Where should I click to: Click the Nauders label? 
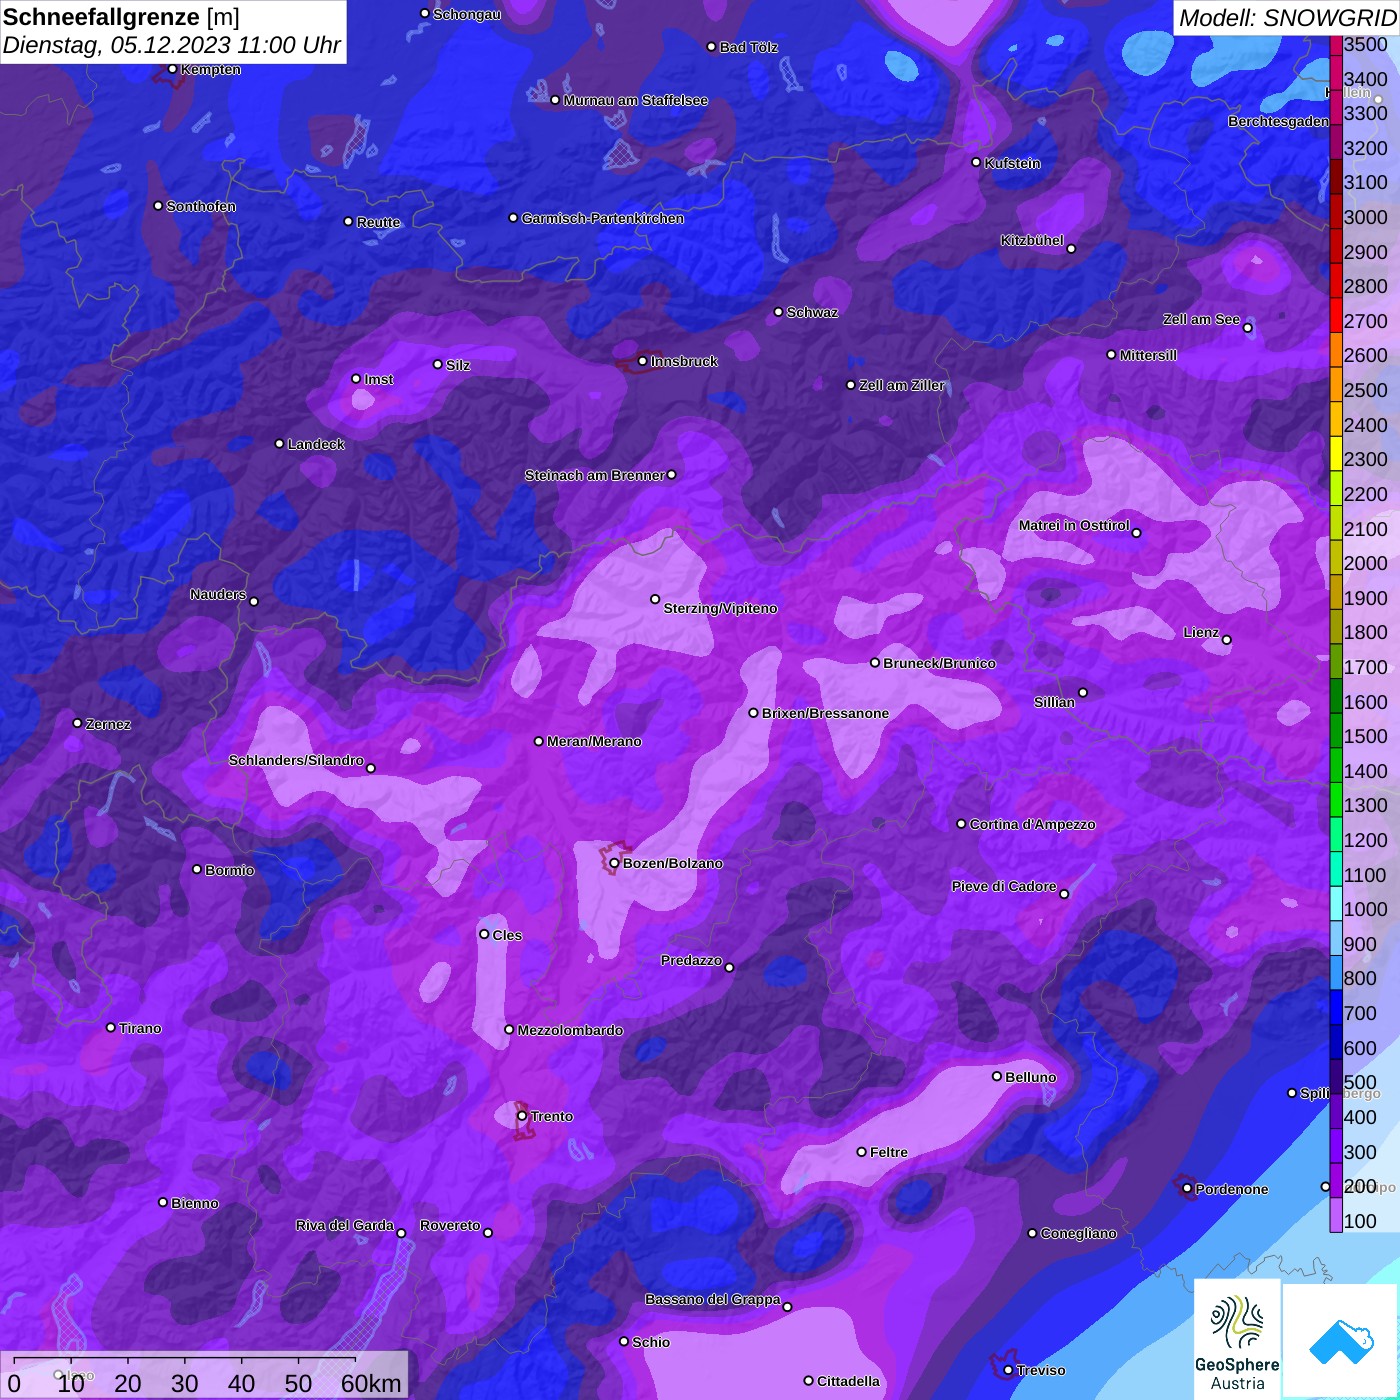pos(218,594)
